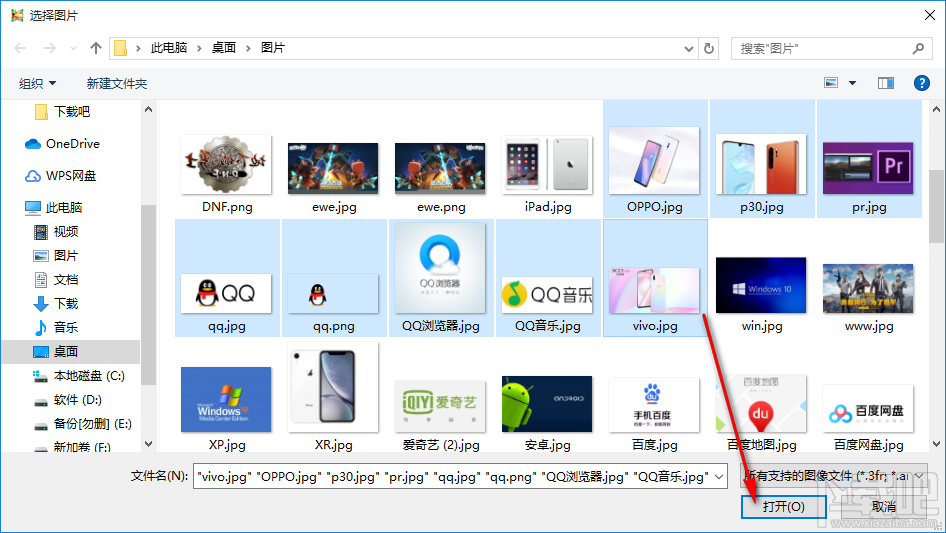Click the Back navigation arrow
The width and height of the screenshot is (946, 533).
(21, 48)
